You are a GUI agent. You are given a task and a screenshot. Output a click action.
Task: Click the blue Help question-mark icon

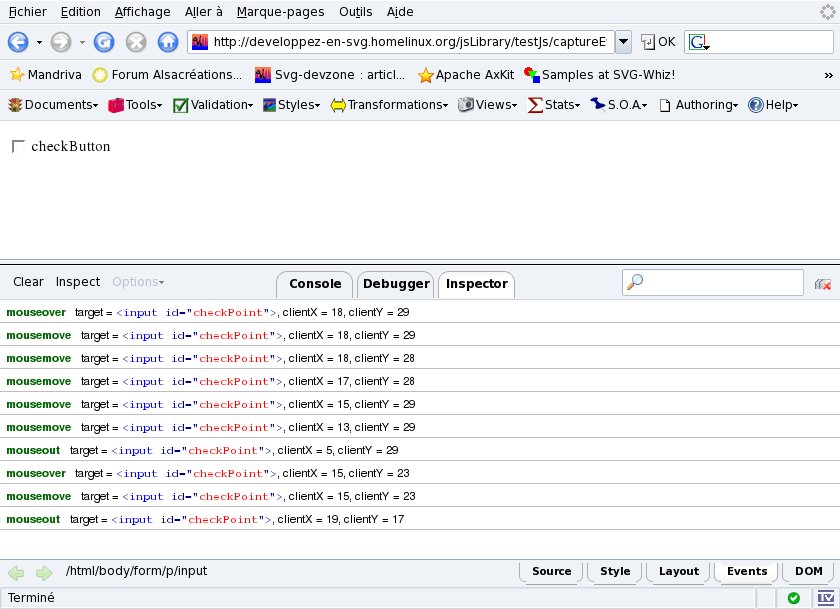(x=755, y=105)
